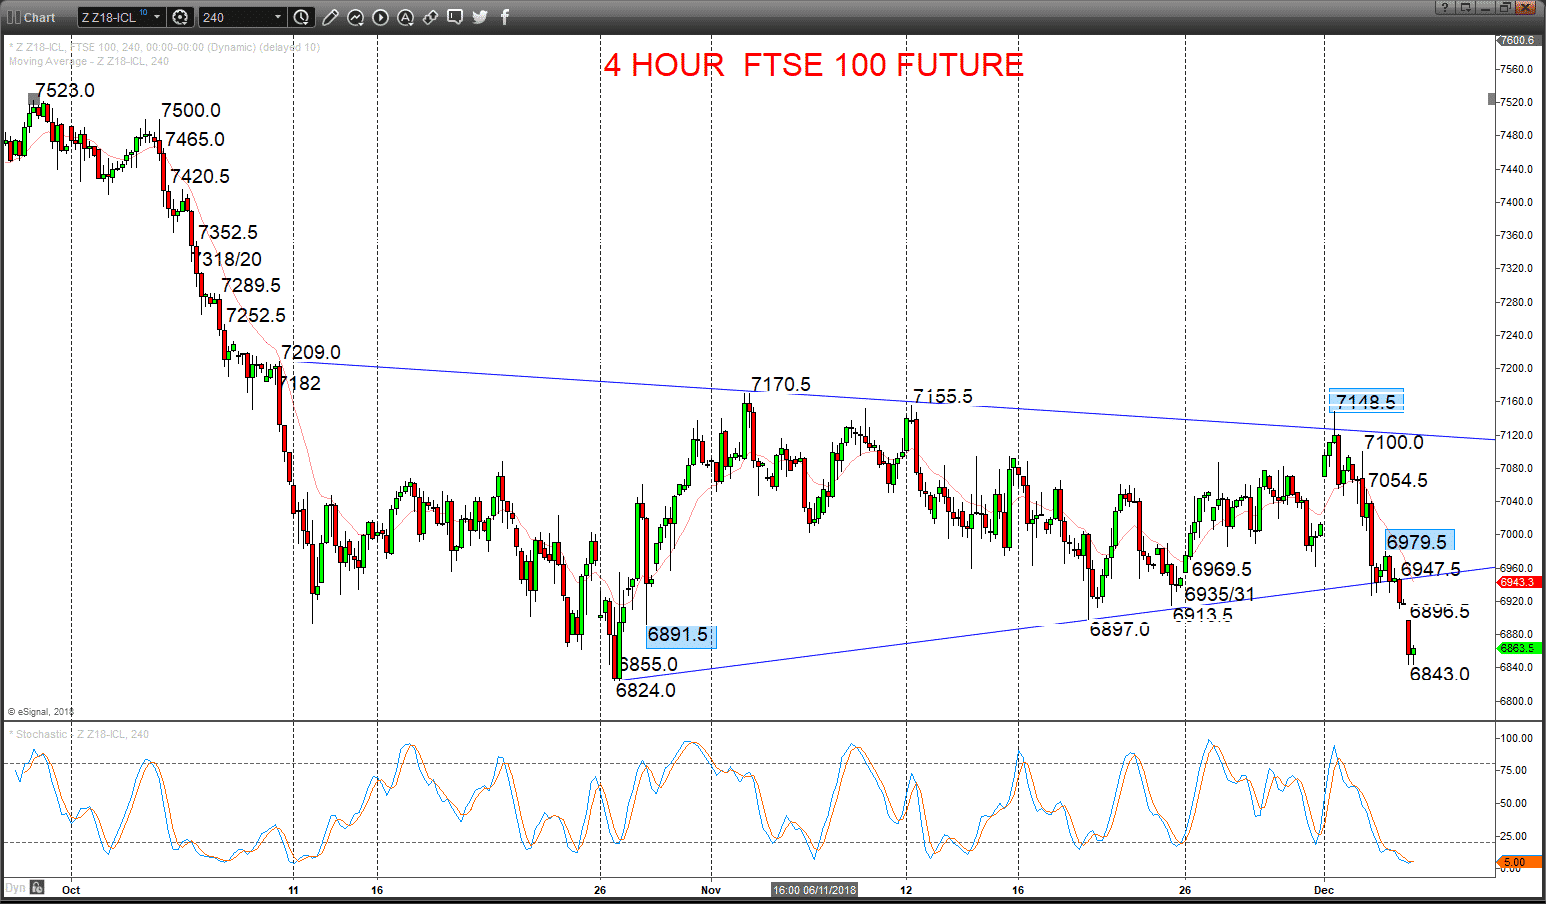Click the replay play-circle icon

380,17
